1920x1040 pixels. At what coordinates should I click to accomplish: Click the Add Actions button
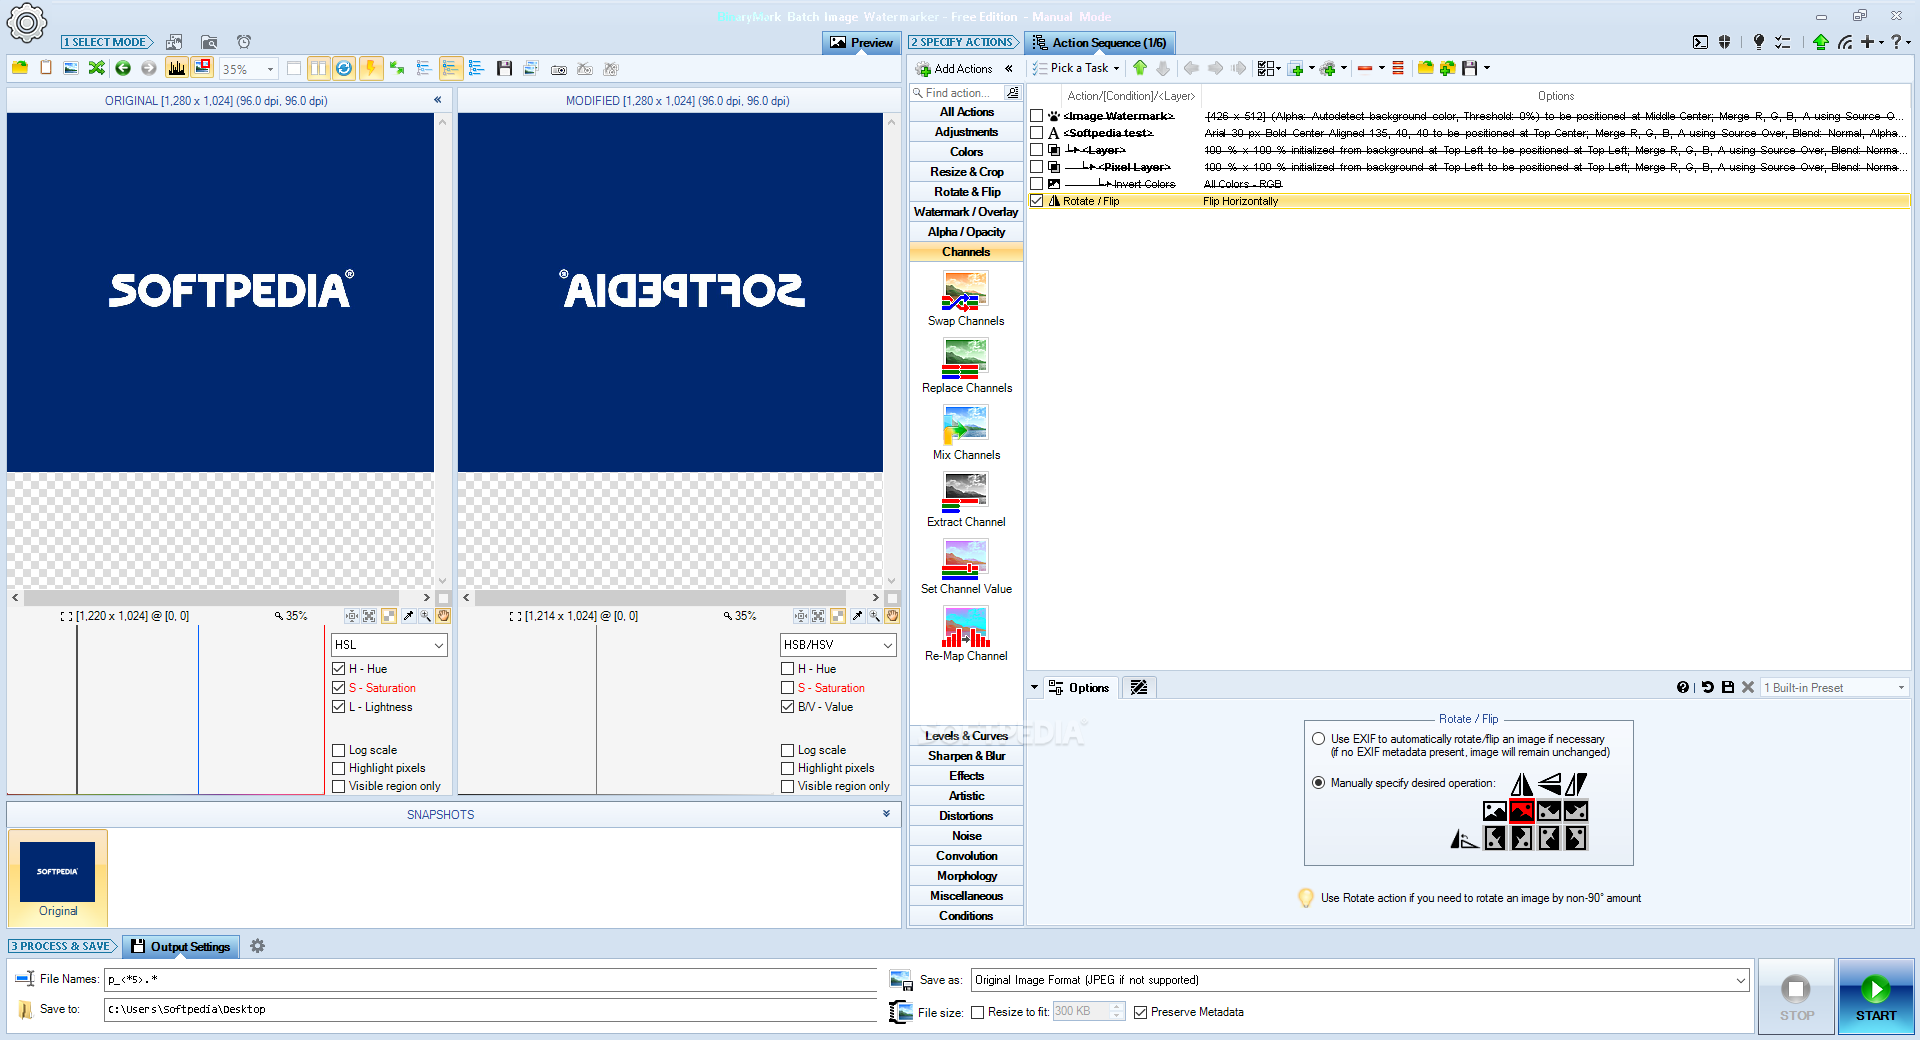[x=953, y=69]
